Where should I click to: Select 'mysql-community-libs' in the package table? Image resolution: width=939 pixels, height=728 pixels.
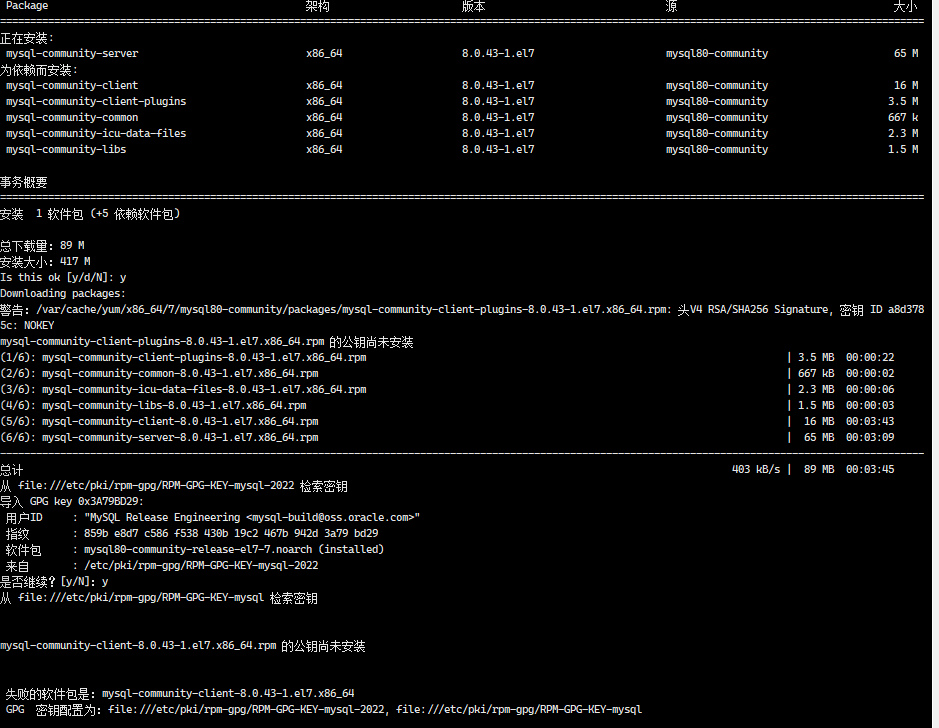[x=66, y=150]
